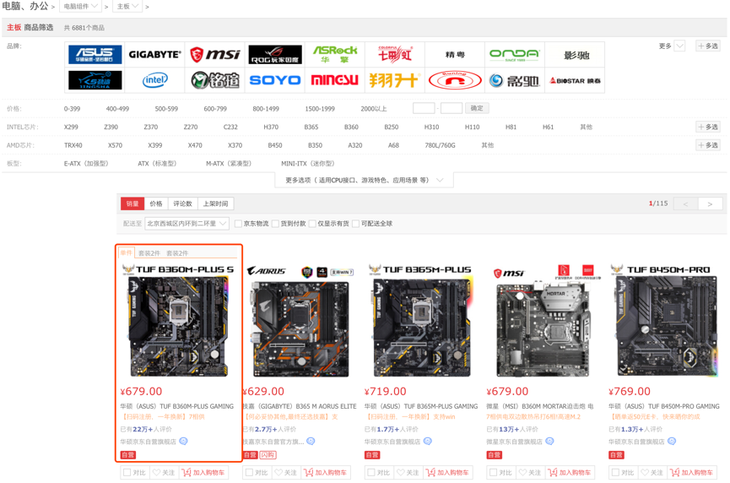Select the ROG brand logo
730x483 pixels.
(x=275, y=54)
